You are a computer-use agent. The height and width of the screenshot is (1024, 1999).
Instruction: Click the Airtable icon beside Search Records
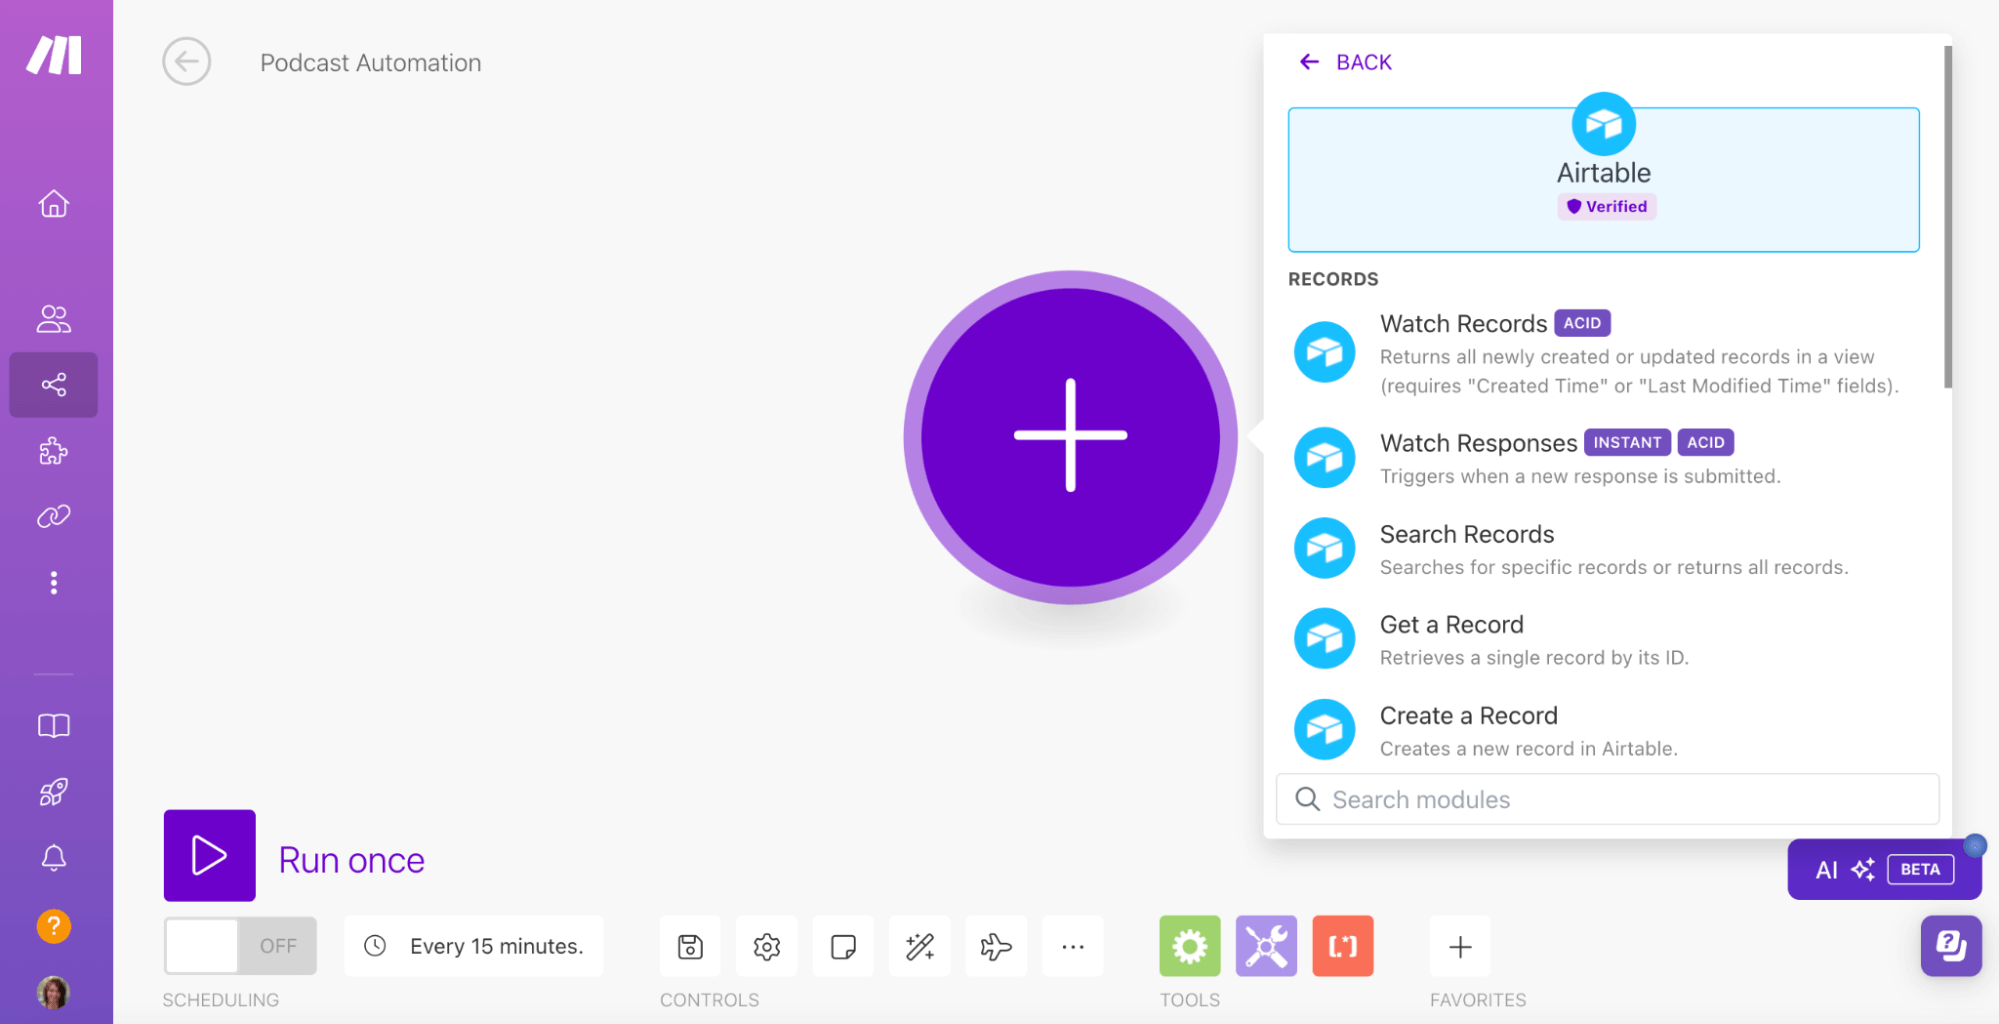(1324, 548)
